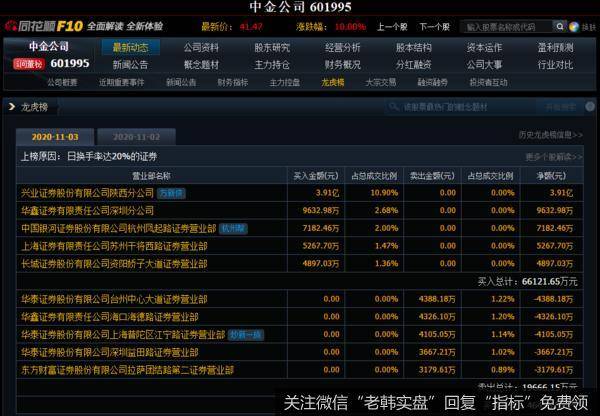Viewport: 600px width, 416px height.
Task: Open the 行业对比 menu tab
Action: coord(555,65)
